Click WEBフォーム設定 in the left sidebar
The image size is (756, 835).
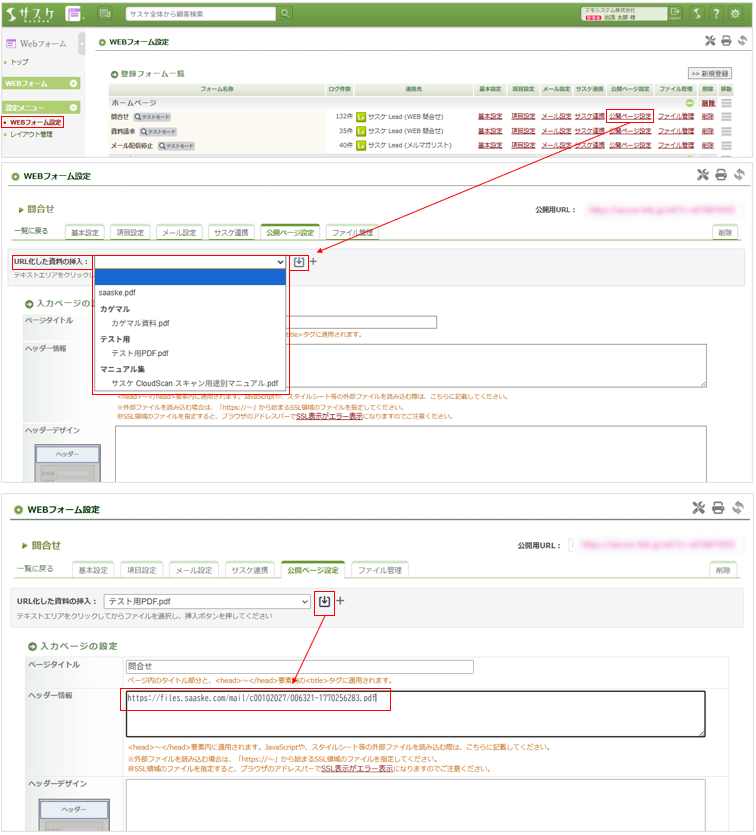click(x=36, y=122)
